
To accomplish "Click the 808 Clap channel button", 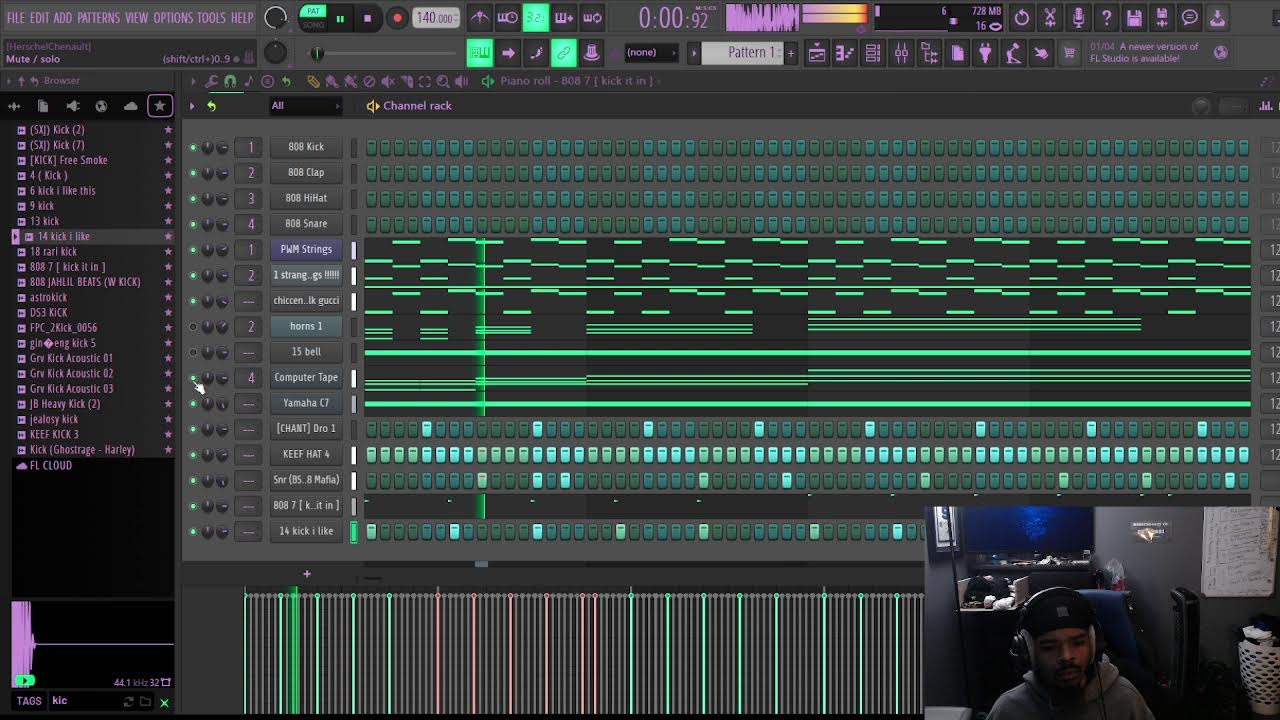I will click(306, 172).
